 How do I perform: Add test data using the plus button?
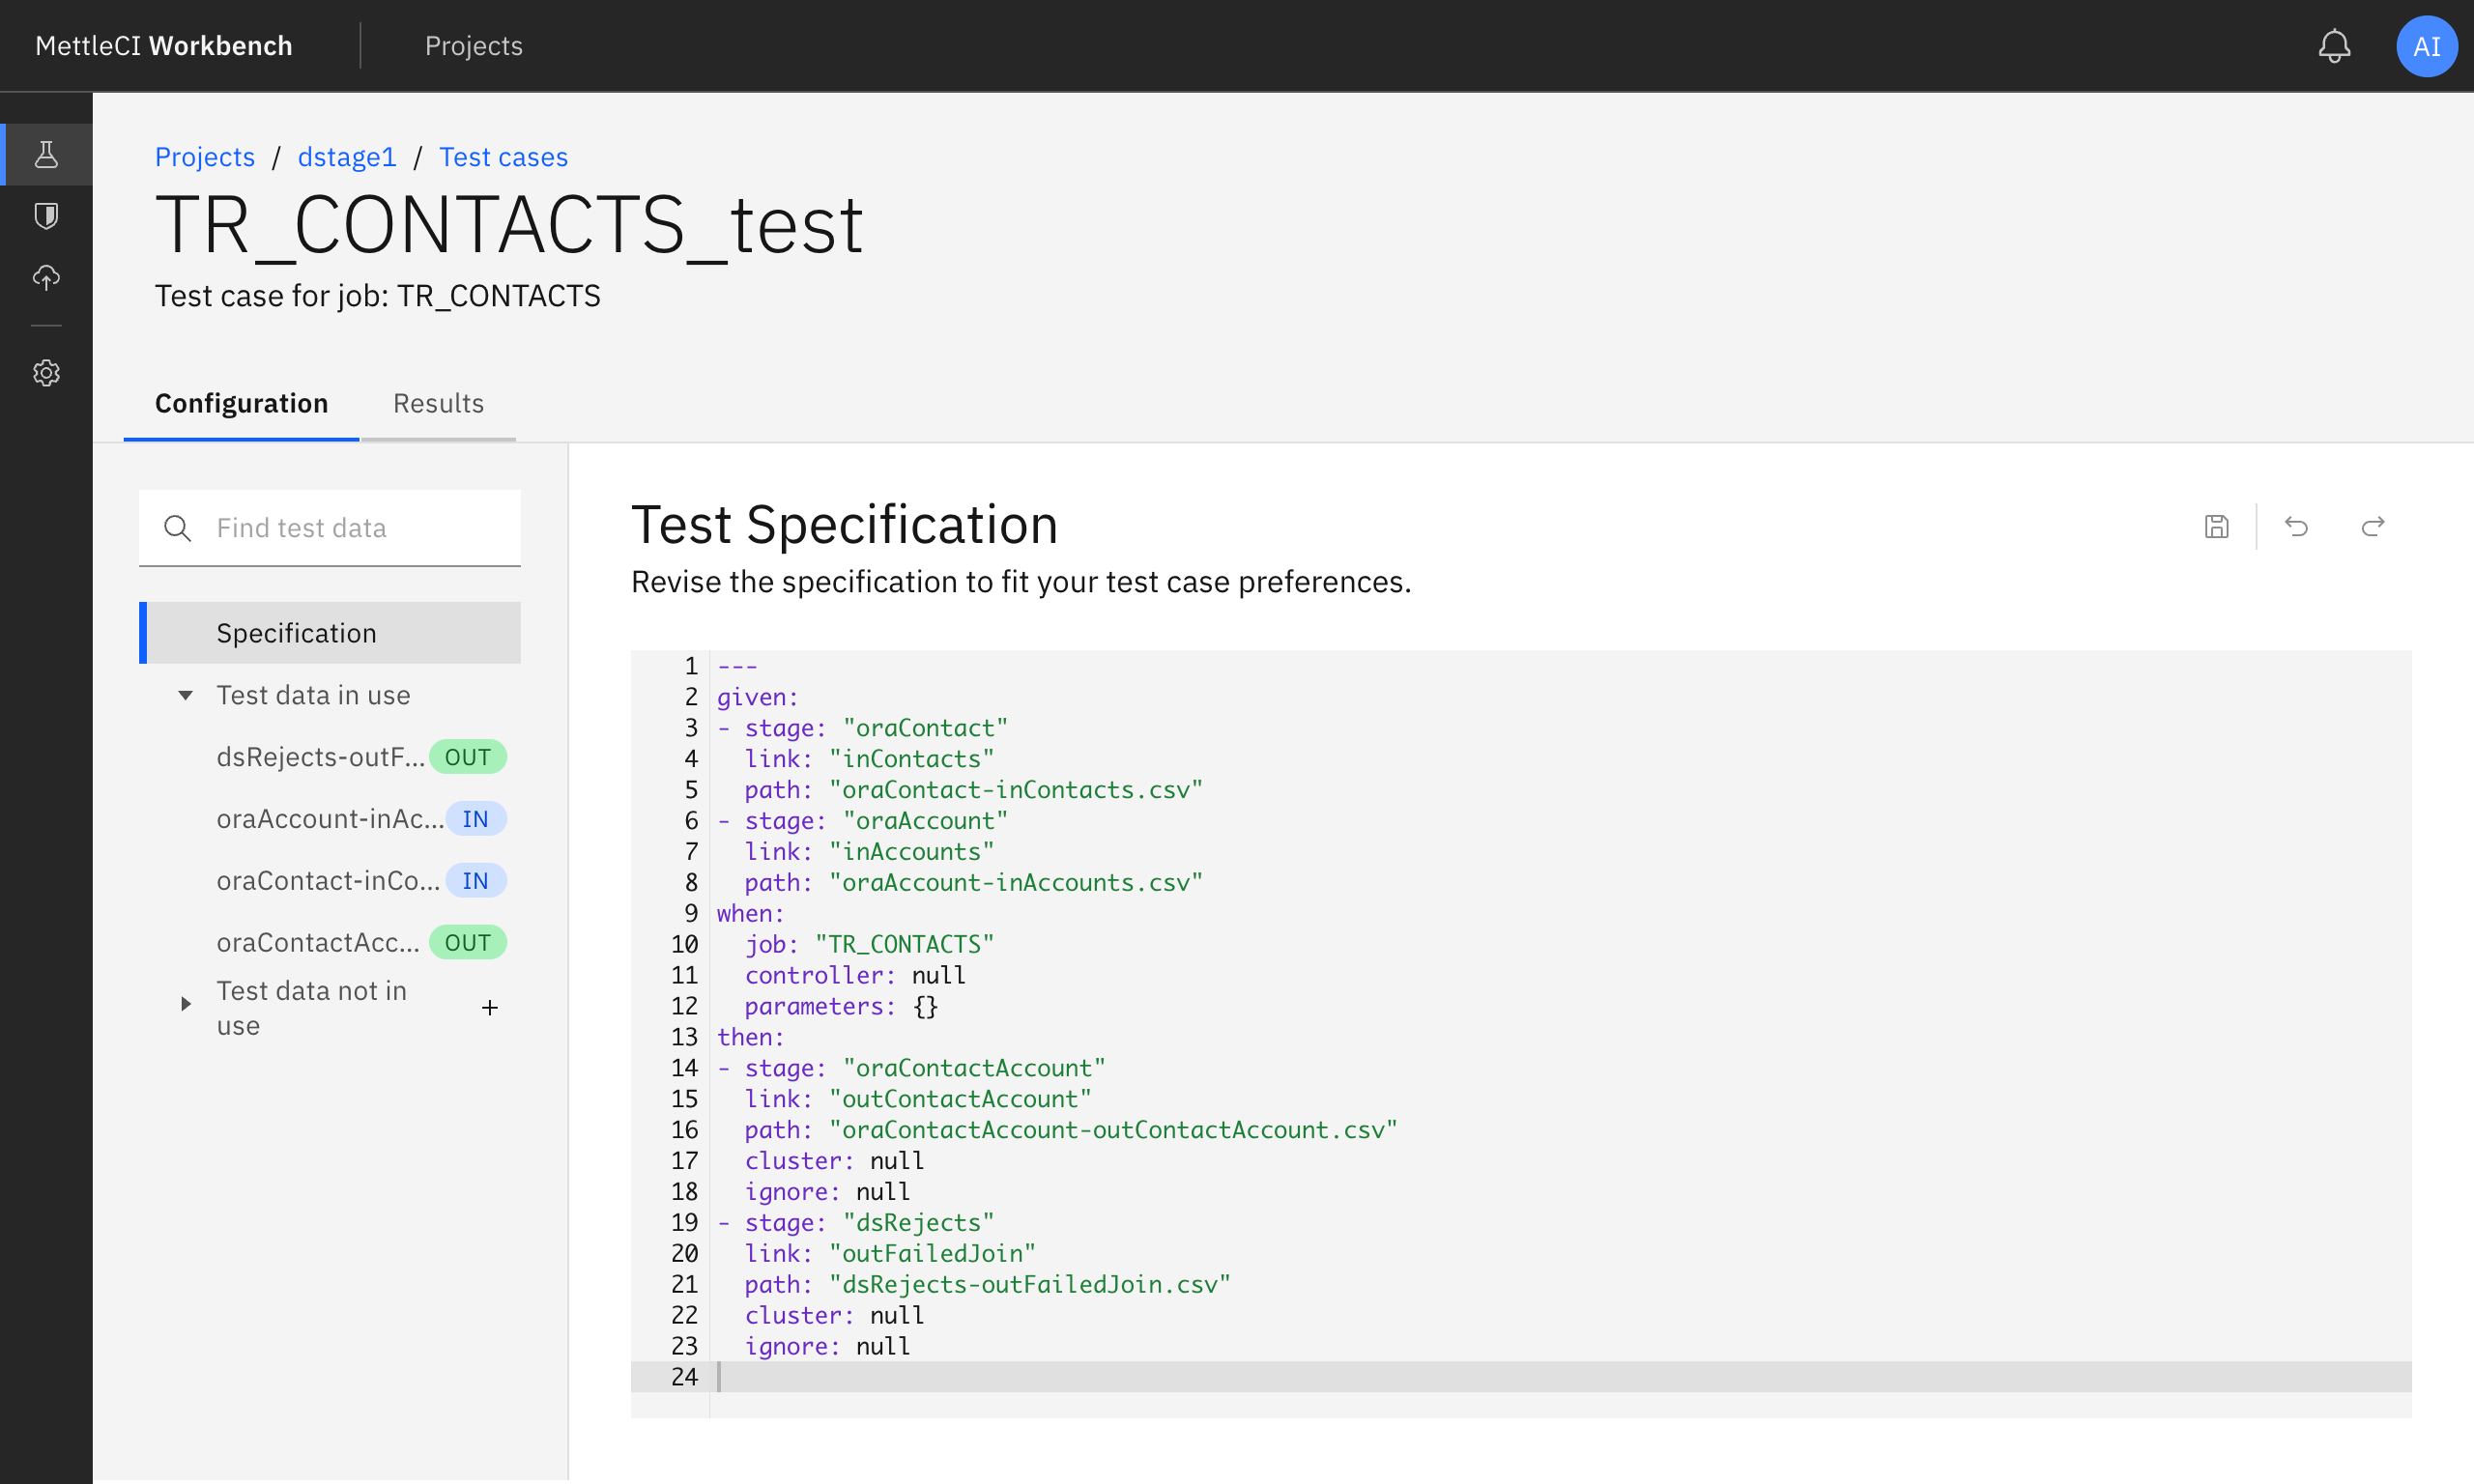coord(490,1007)
